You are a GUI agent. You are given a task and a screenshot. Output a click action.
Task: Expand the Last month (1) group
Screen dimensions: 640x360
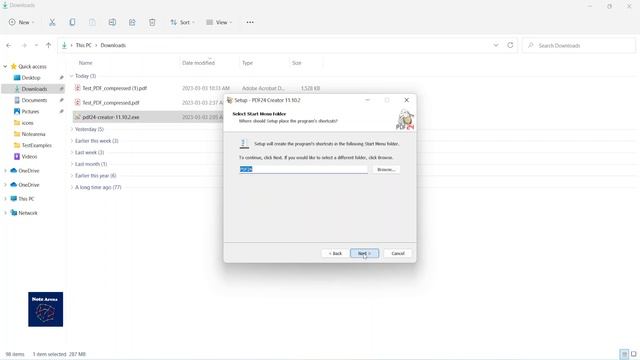[x=72, y=164]
